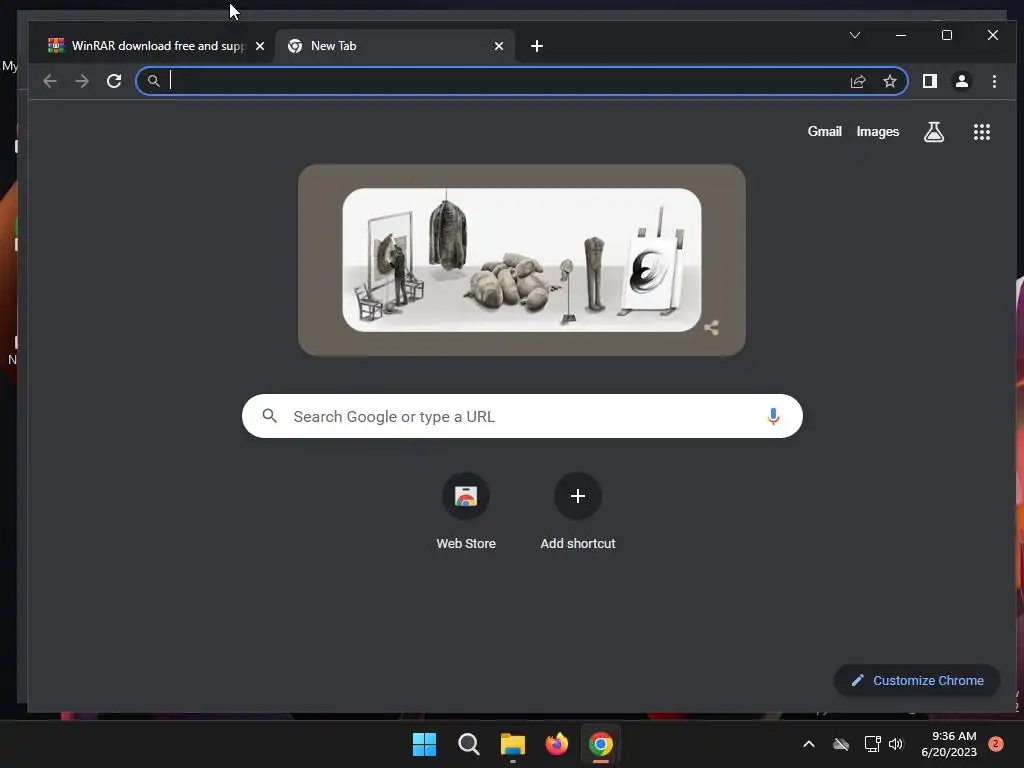
Task: Add a new shortcut tile
Action: pos(578,512)
